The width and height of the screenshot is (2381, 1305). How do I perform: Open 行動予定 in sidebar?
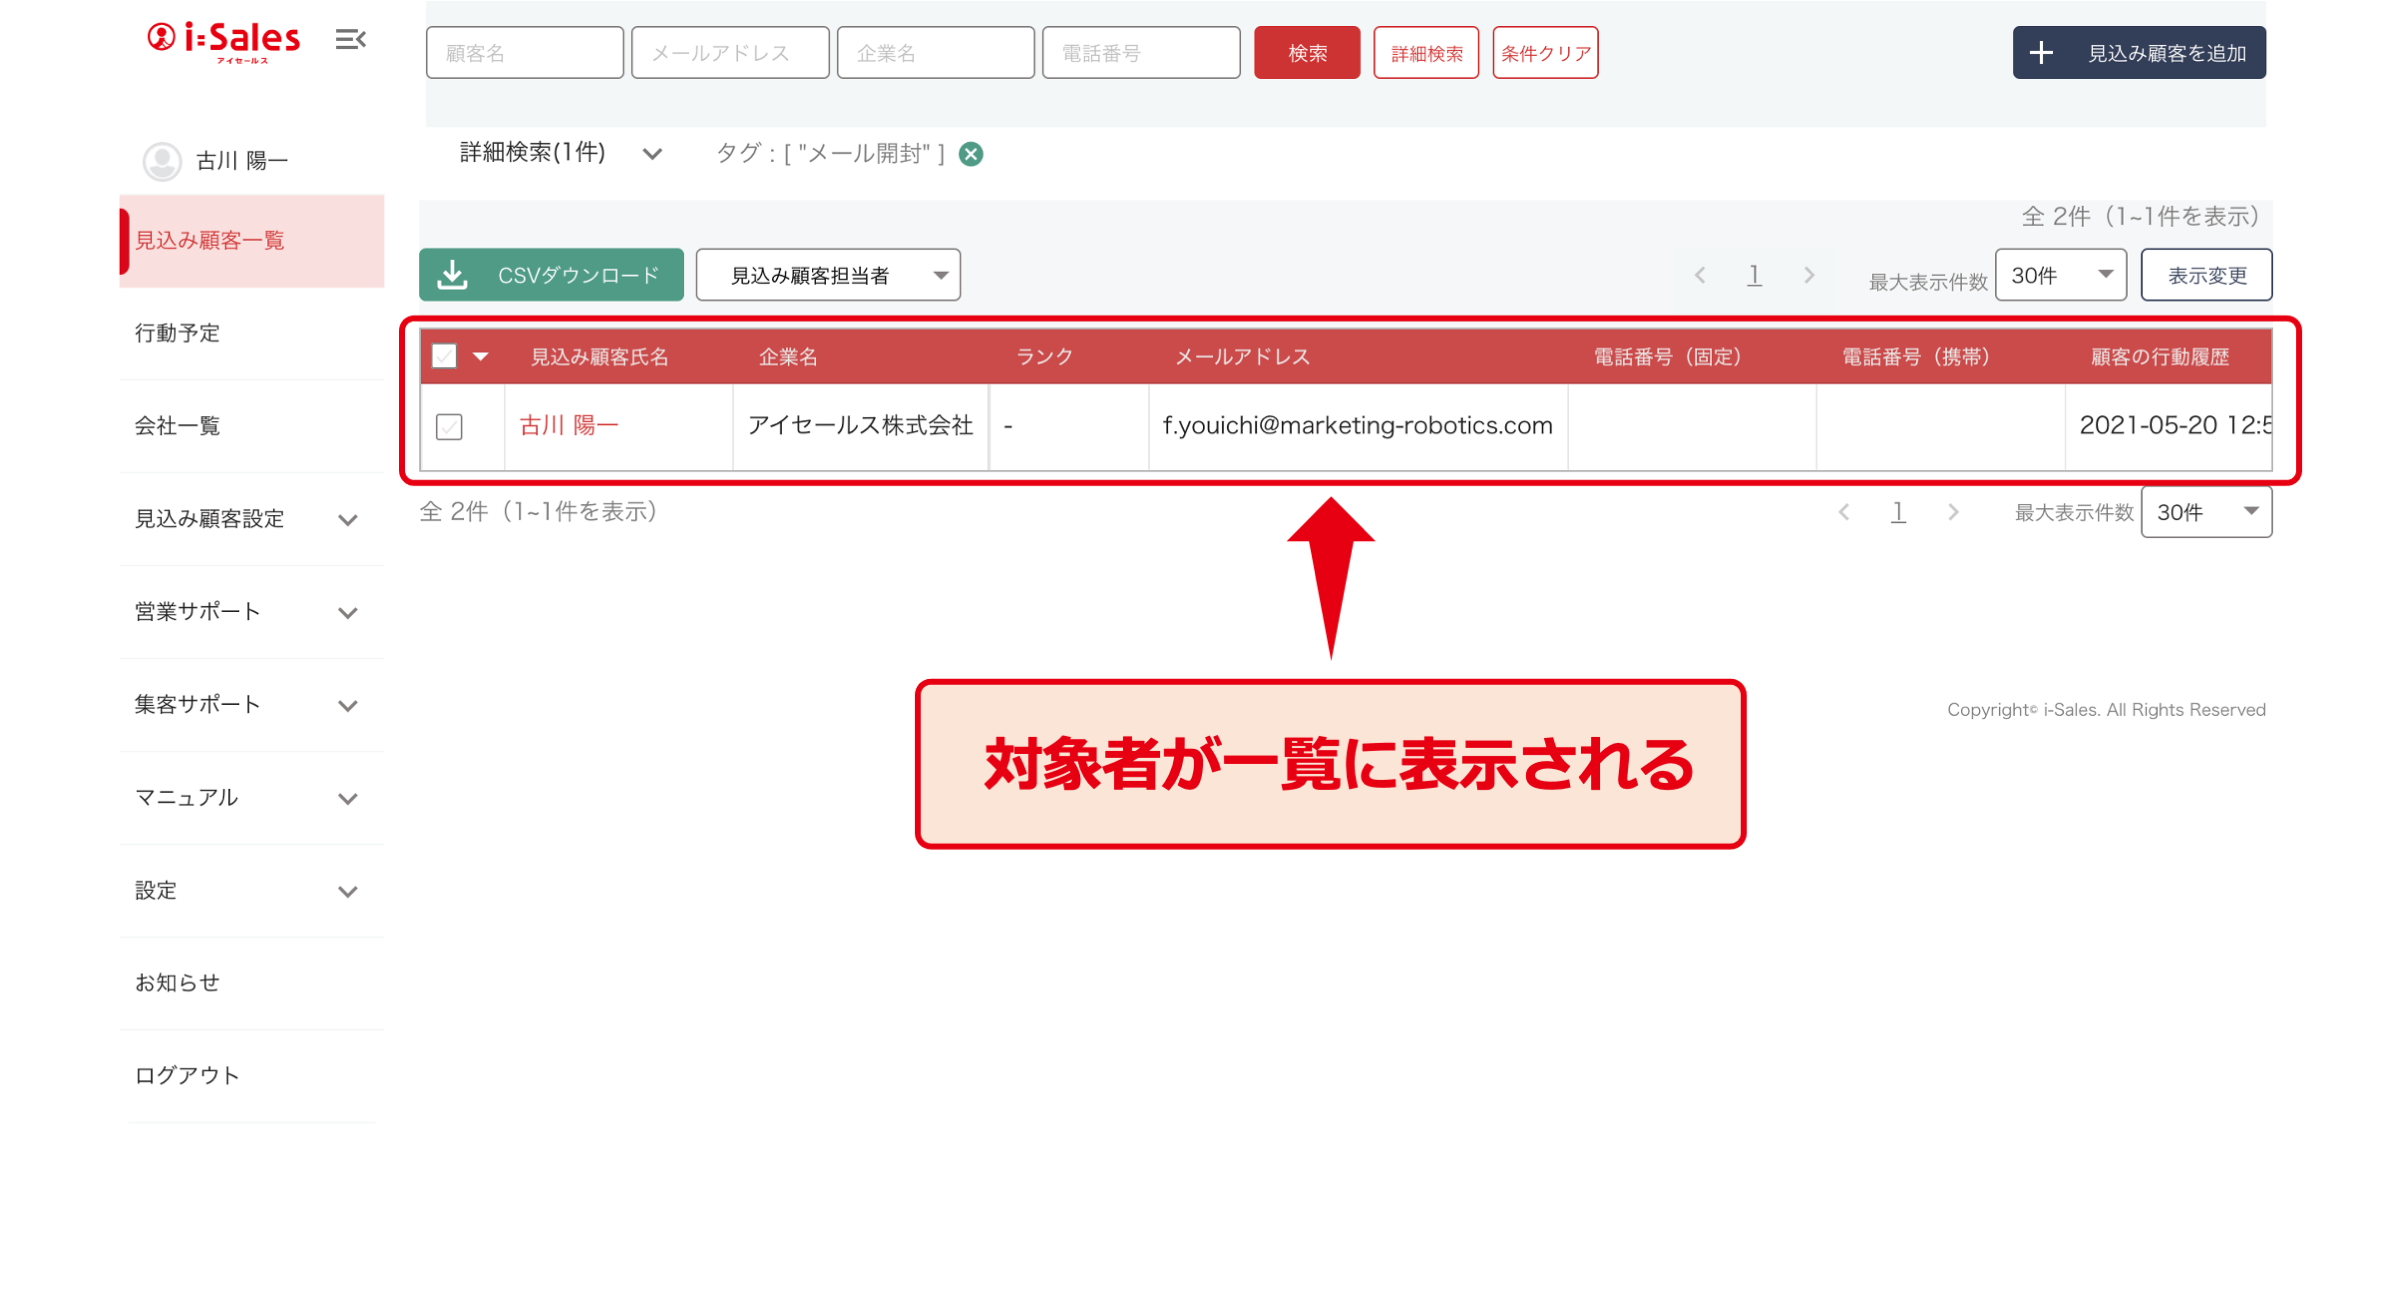pos(178,333)
